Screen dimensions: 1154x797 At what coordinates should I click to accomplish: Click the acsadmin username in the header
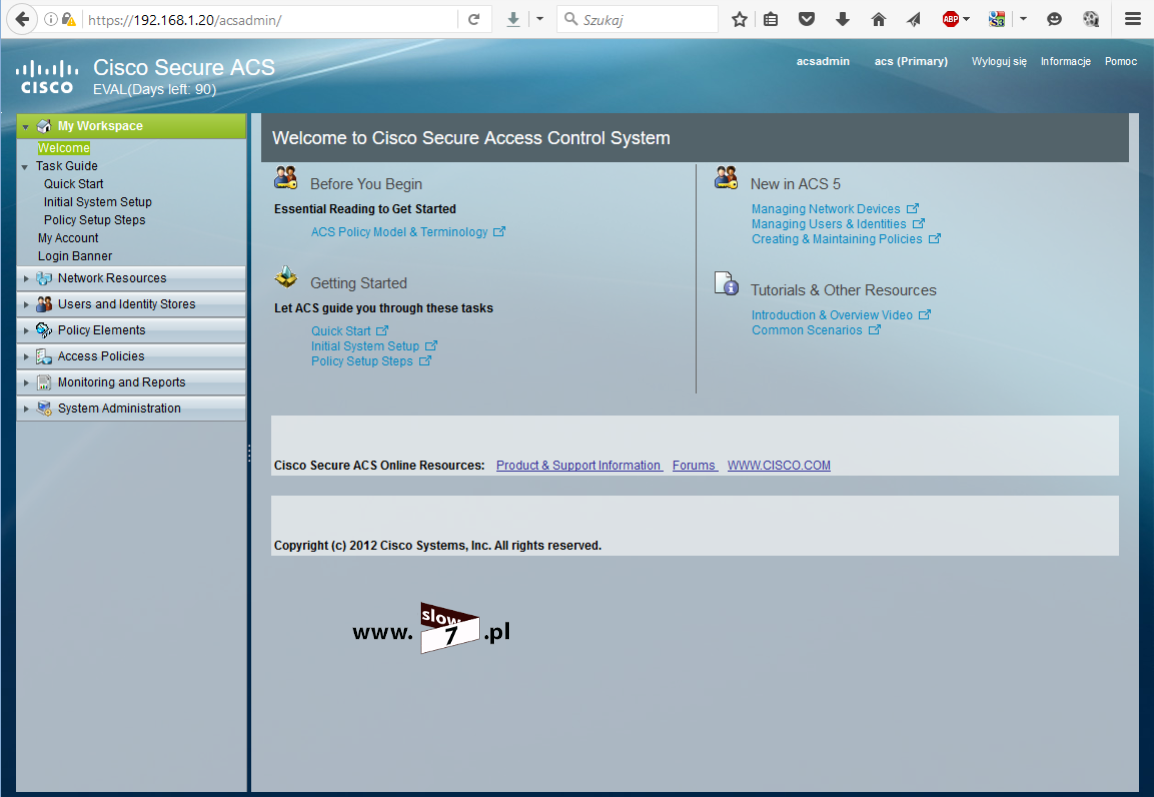pyautogui.click(x=823, y=61)
